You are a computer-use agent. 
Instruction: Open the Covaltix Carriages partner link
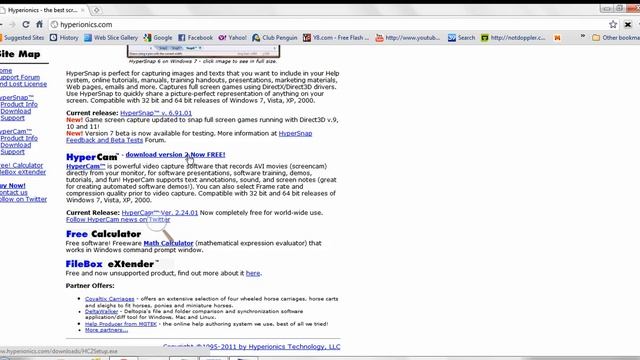point(109,299)
